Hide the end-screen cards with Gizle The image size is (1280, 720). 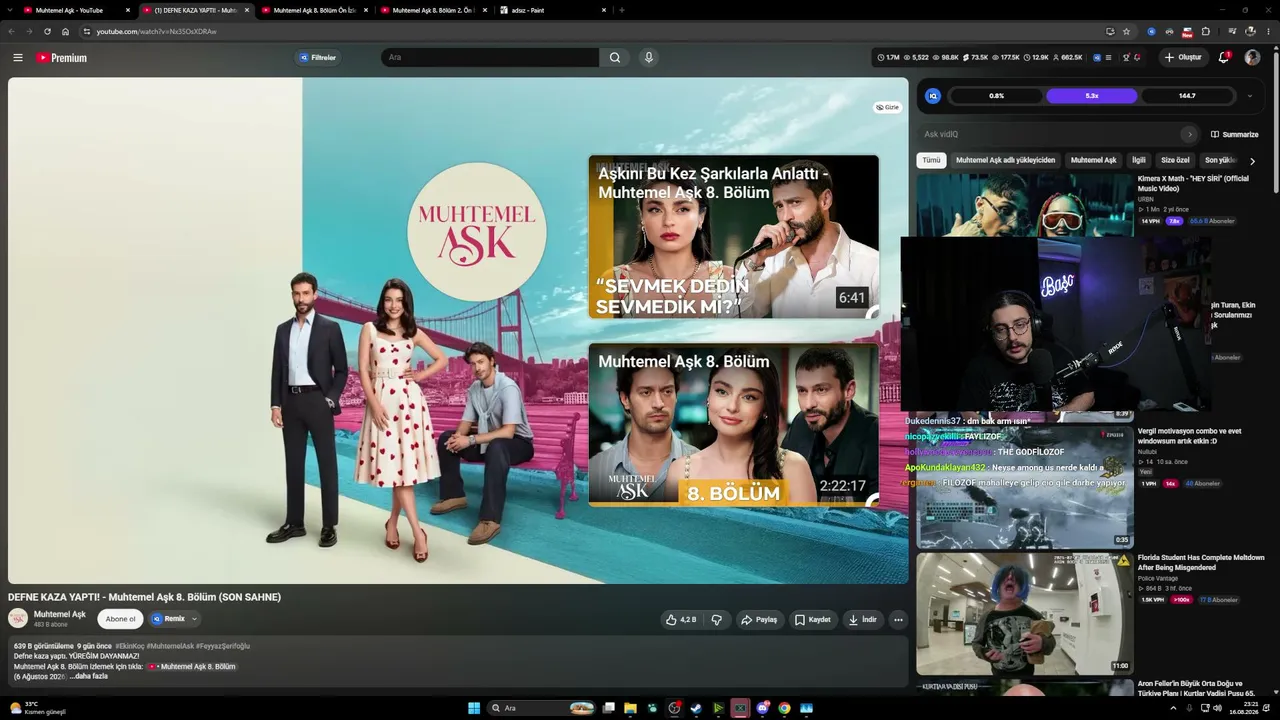coord(888,107)
